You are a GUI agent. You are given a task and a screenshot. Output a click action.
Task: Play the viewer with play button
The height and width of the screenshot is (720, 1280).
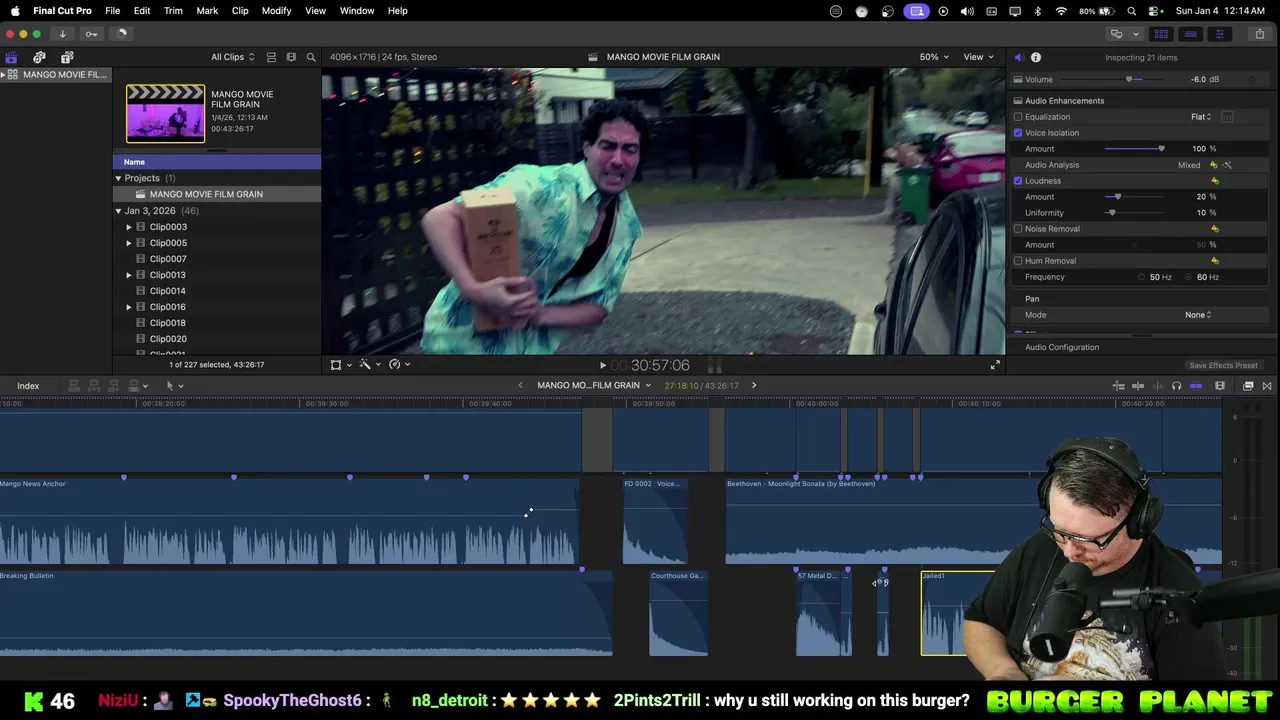point(602,366)
